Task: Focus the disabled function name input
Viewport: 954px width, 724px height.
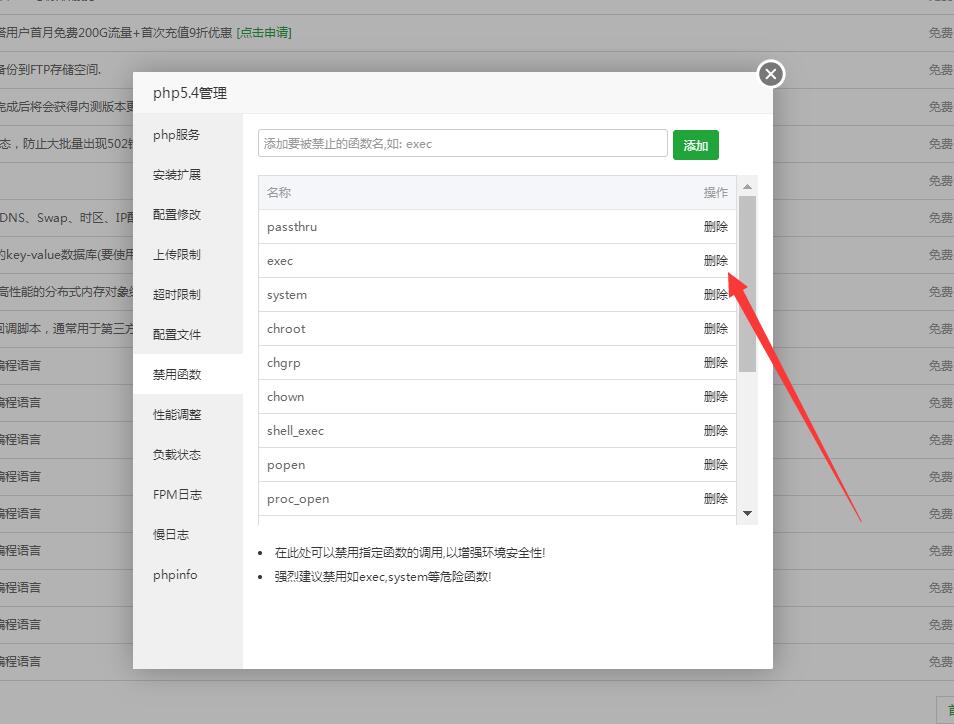Action: coord(462,144)
